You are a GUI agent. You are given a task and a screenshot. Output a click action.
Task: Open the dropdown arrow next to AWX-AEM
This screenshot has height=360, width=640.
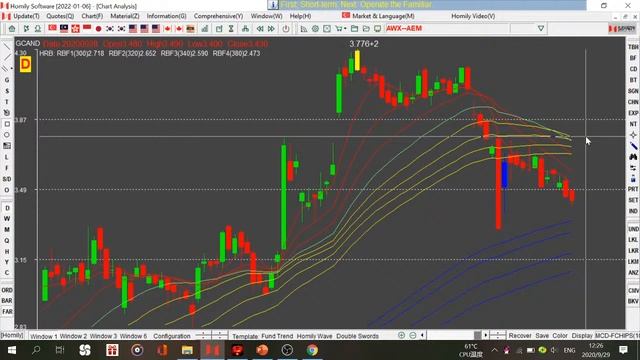click(x=541, y=29)
